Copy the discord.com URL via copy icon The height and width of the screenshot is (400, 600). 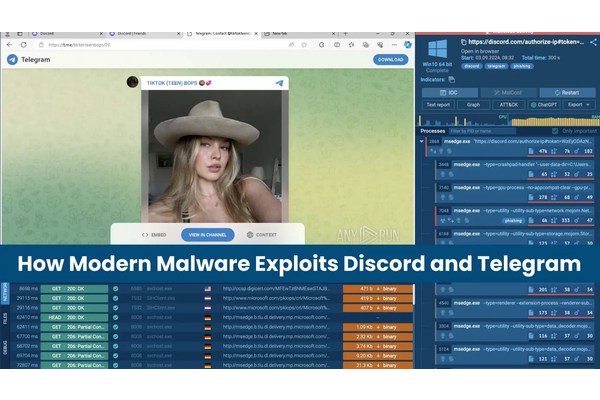click(463, 42)
